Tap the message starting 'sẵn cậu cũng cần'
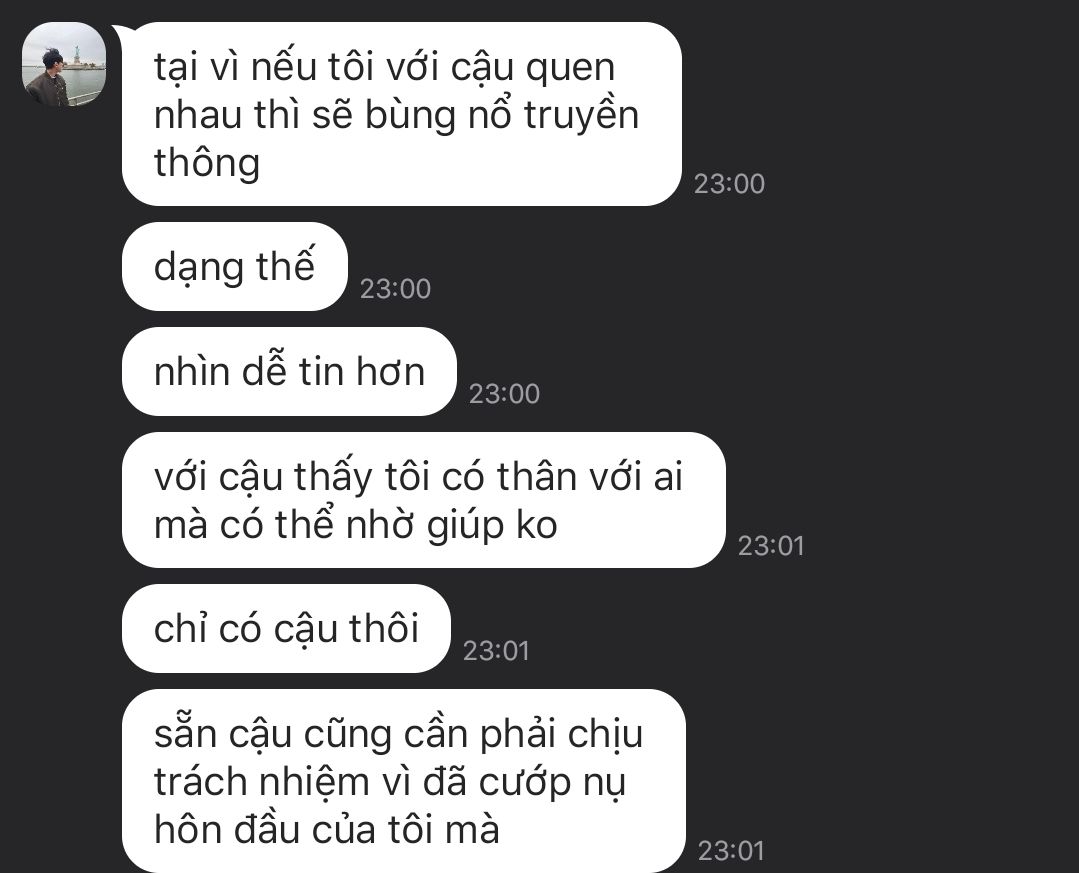The width and height of the screenshot is (1079, 873). pos(404,781)
